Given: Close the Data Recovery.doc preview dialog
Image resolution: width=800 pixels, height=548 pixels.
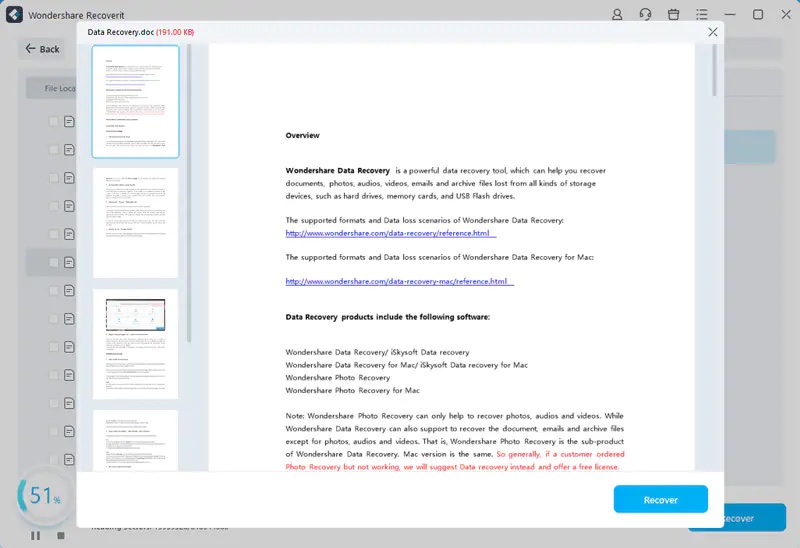Looking at the screenshot, I should pyautogui.click(x=713, y=32).
